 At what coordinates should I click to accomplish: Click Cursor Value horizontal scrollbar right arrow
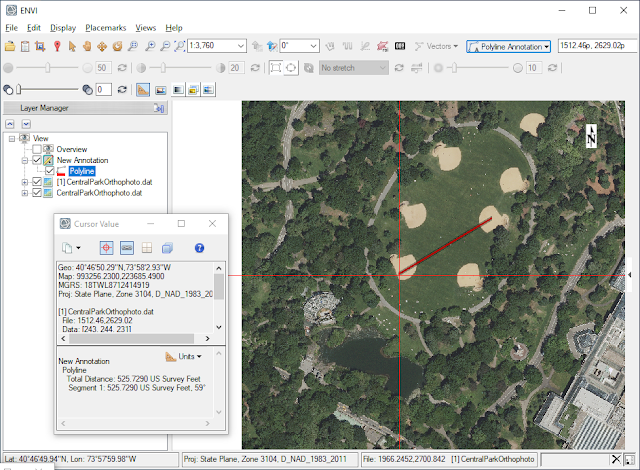coord(207,339)
